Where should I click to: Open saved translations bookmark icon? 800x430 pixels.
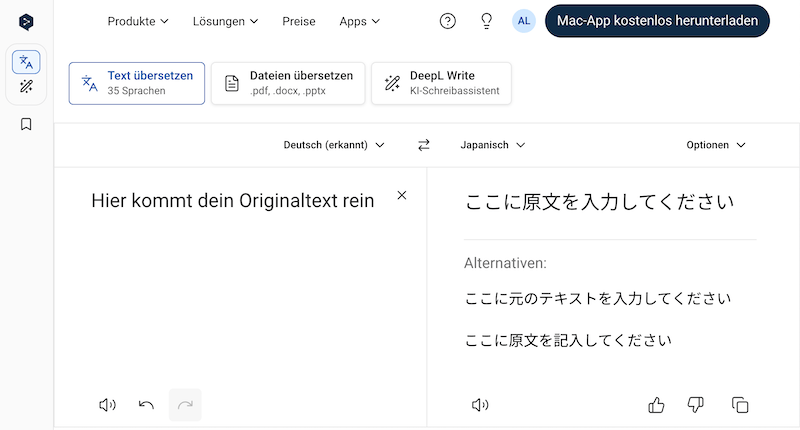click(x=26, y=125)
